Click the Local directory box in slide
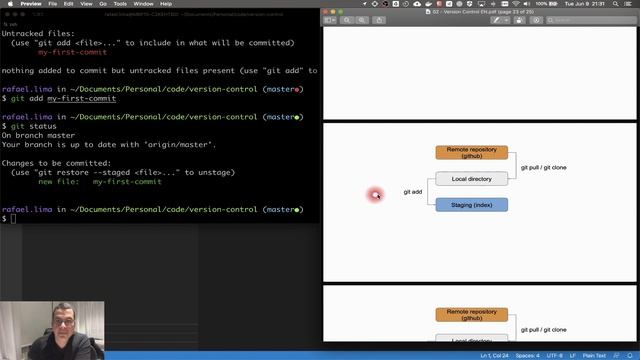 472,179
